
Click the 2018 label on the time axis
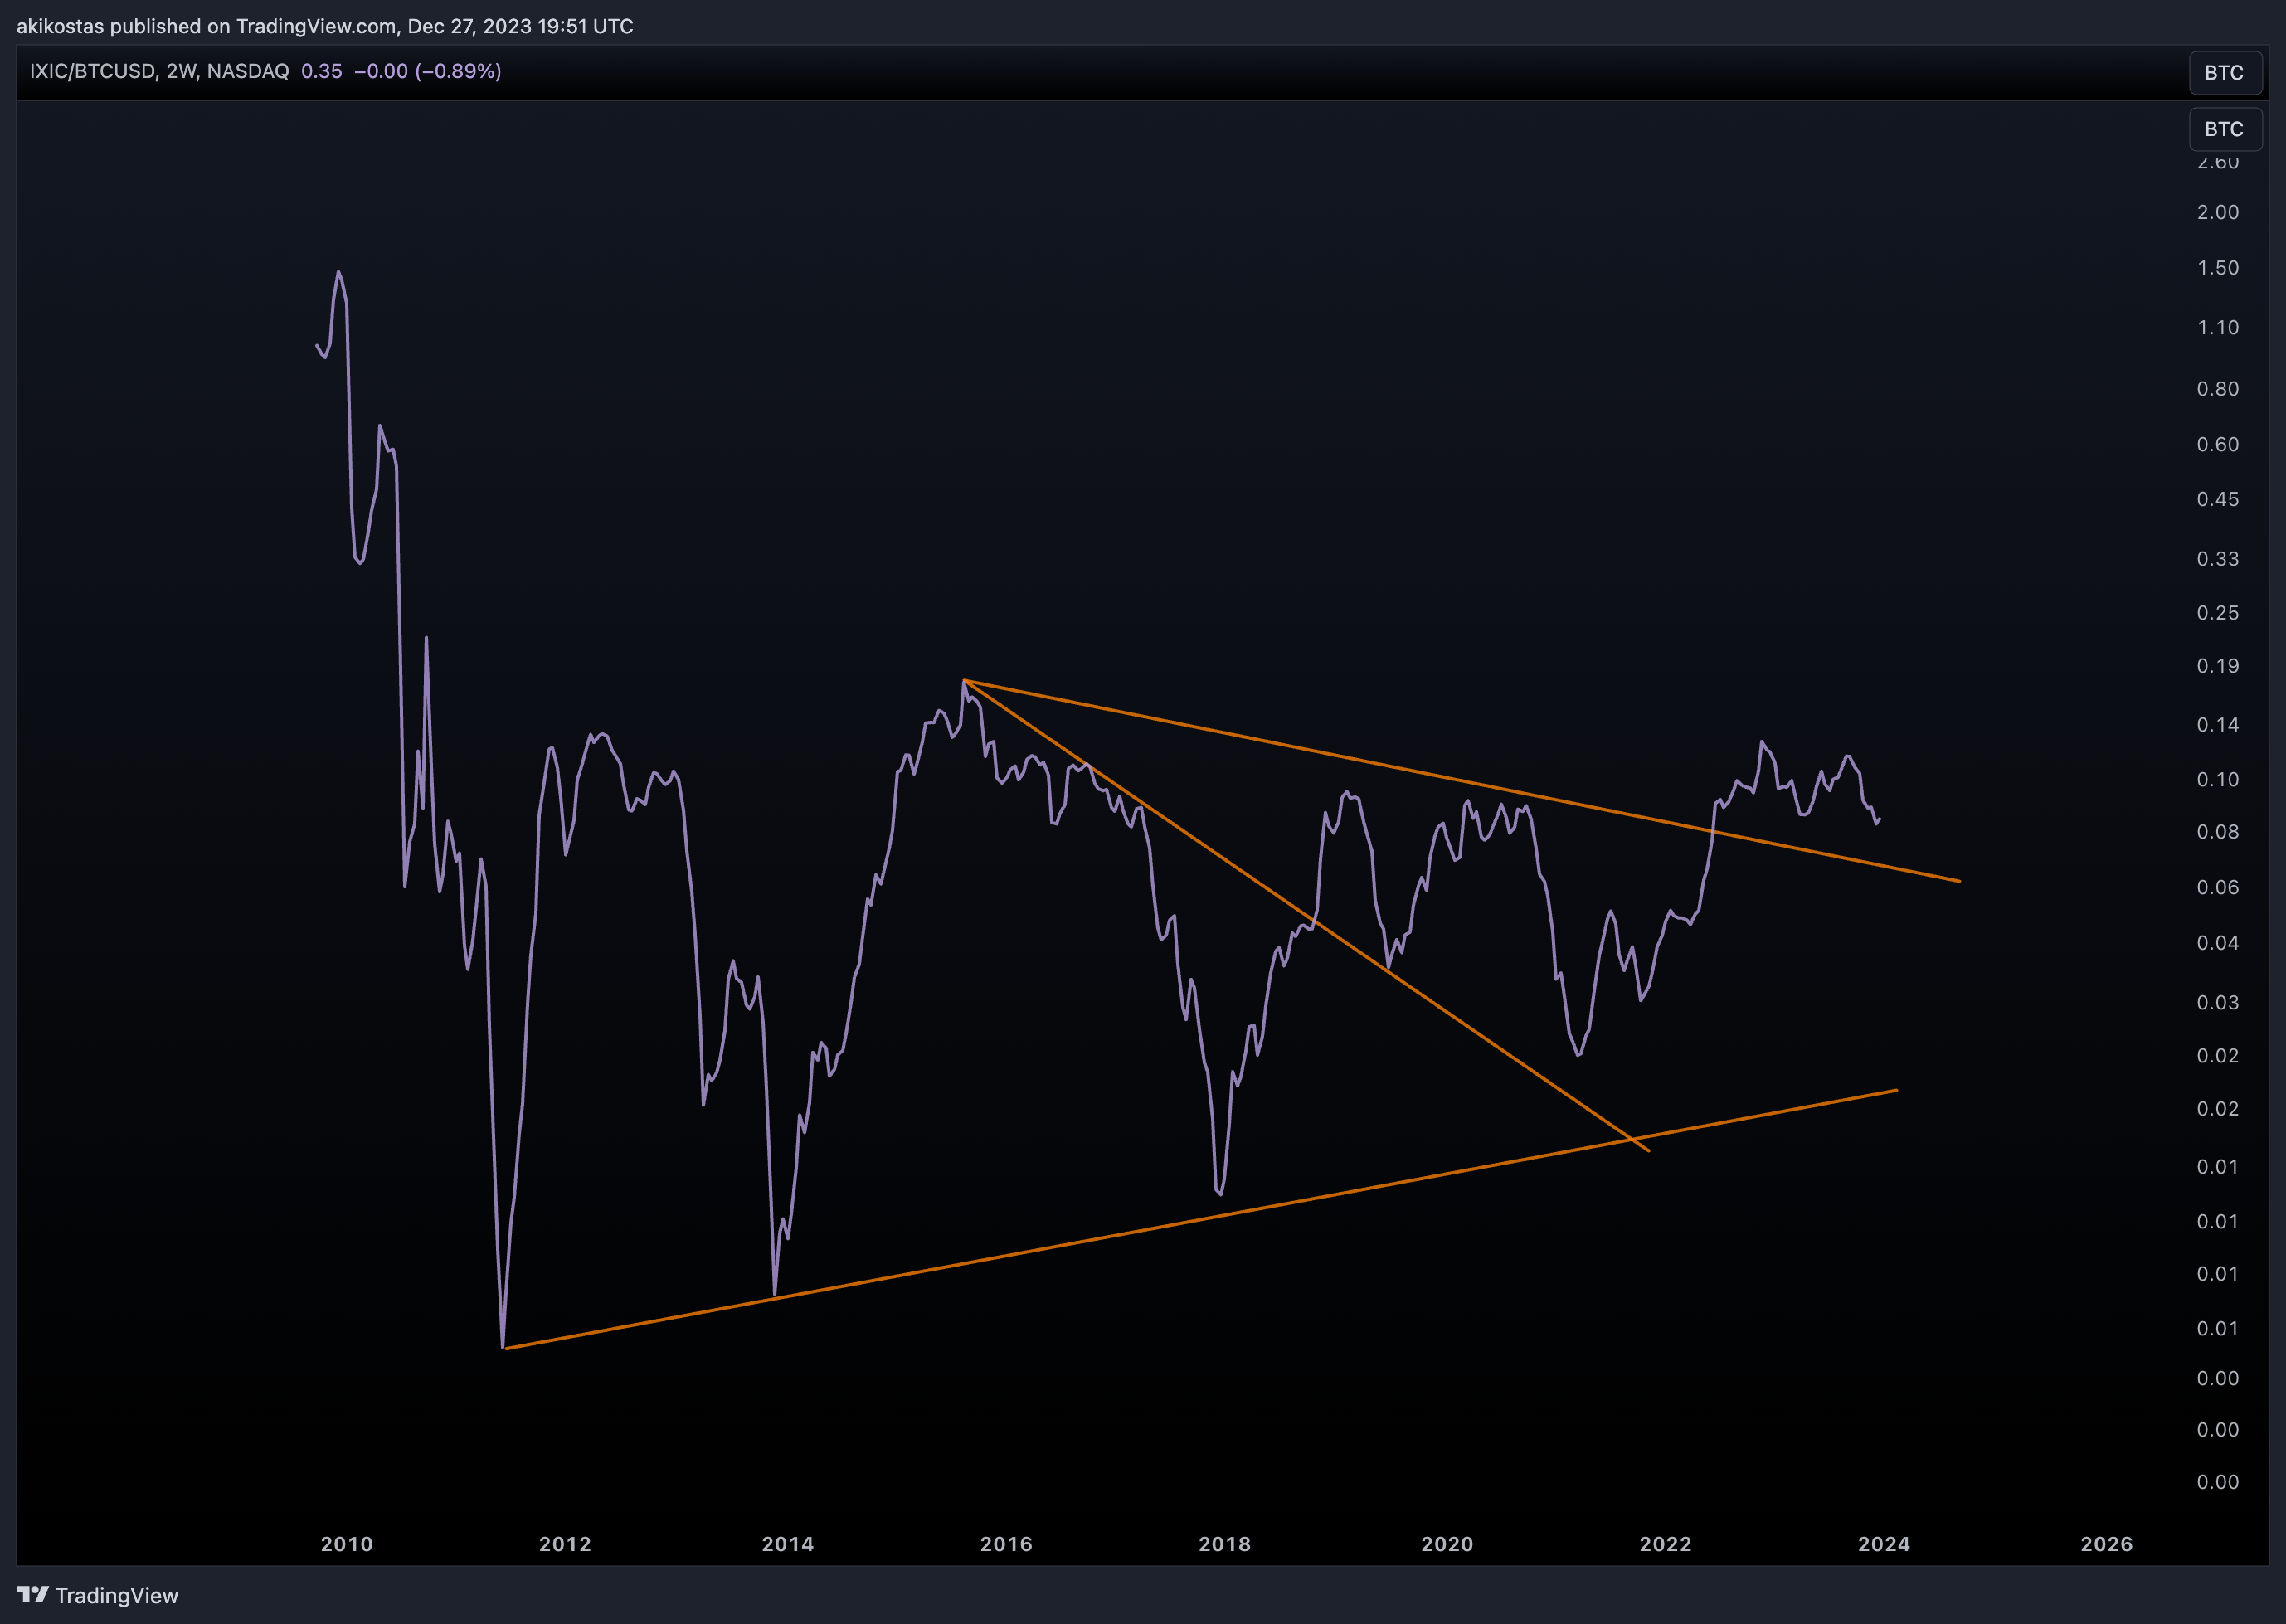[x=1225, y=1544]
